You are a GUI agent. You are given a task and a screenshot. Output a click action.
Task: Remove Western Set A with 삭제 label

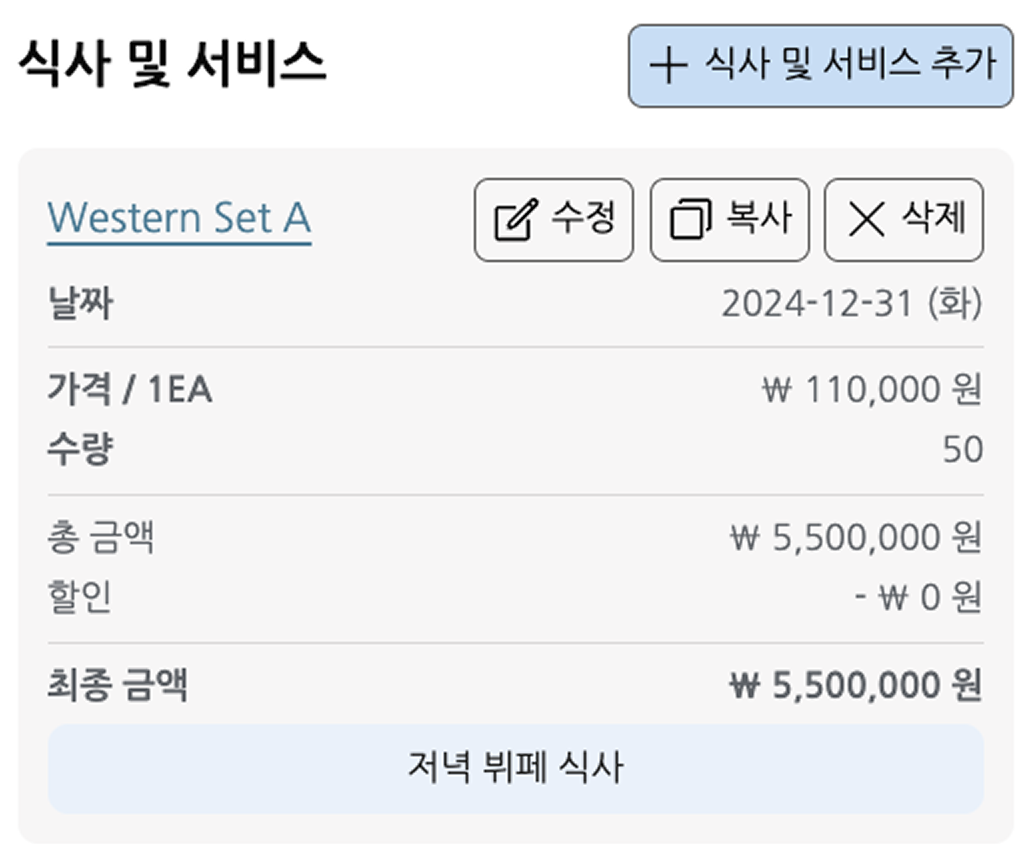[934, 218]
